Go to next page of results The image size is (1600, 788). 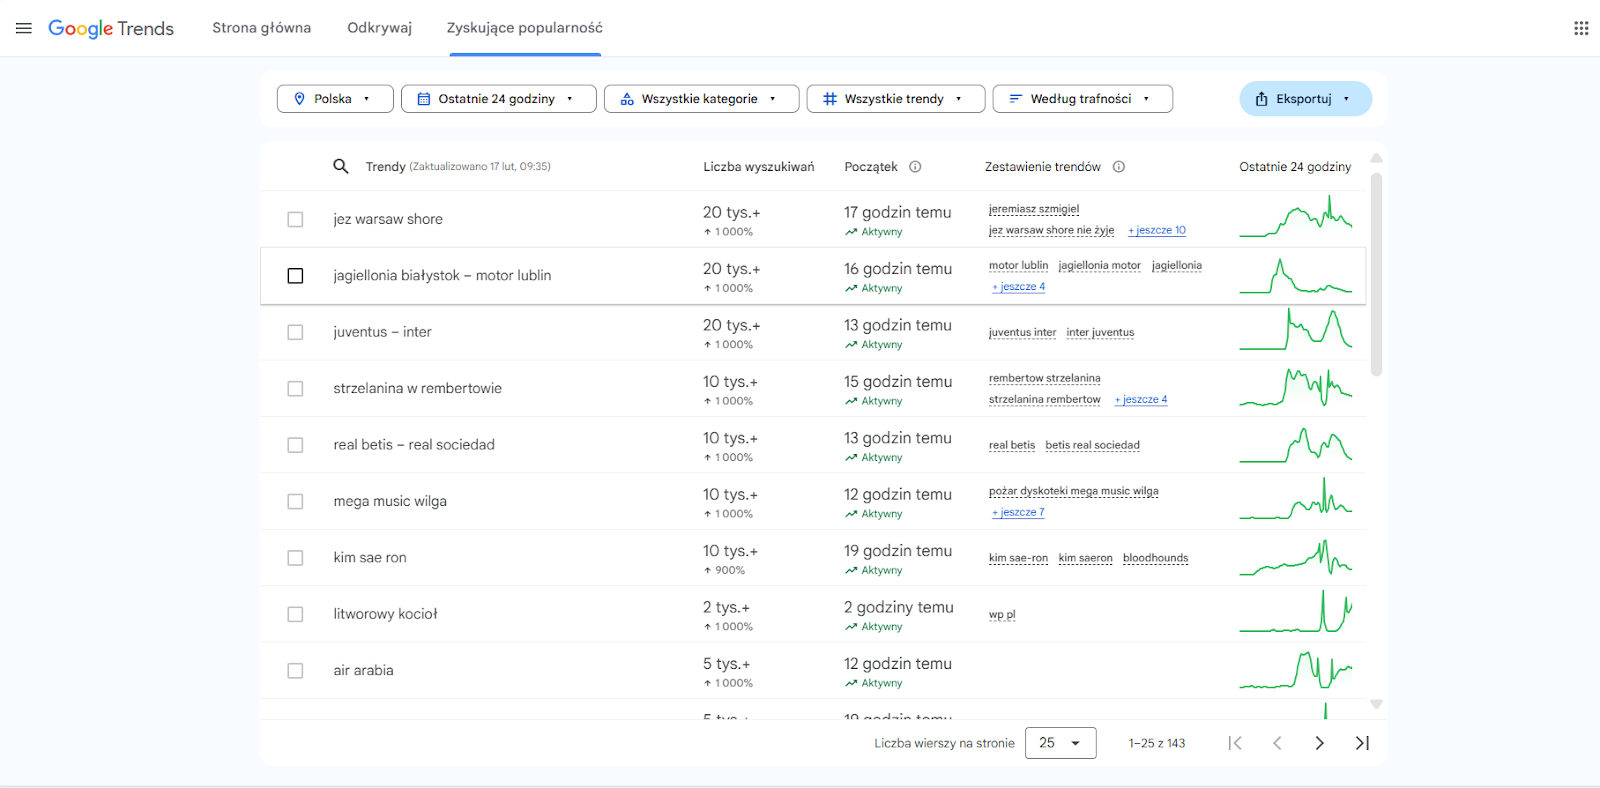pyautogui.click(x=1319, y=743)
